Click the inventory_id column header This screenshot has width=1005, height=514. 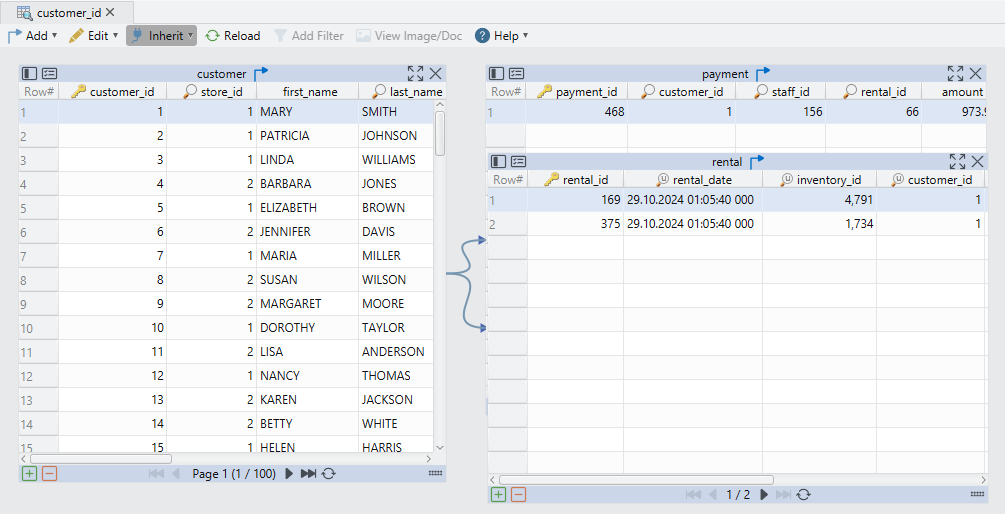tap(820, 179)
